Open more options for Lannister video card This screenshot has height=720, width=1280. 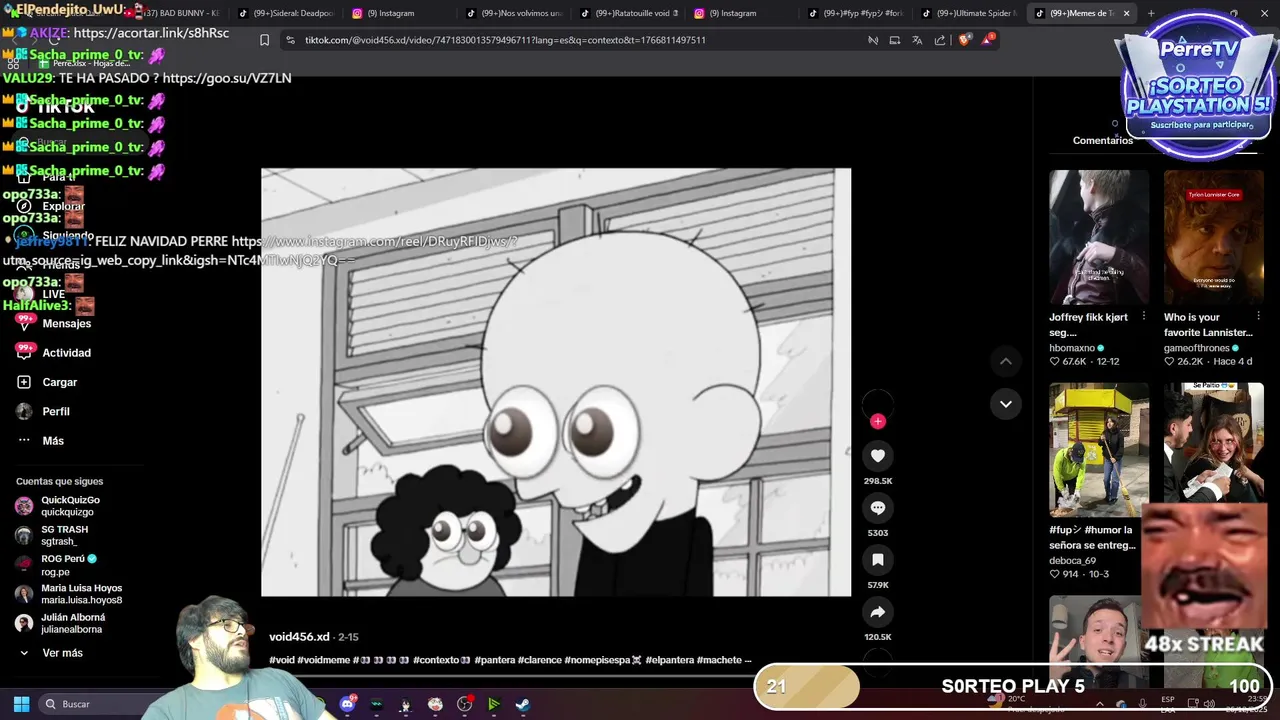pos(1258,316)
